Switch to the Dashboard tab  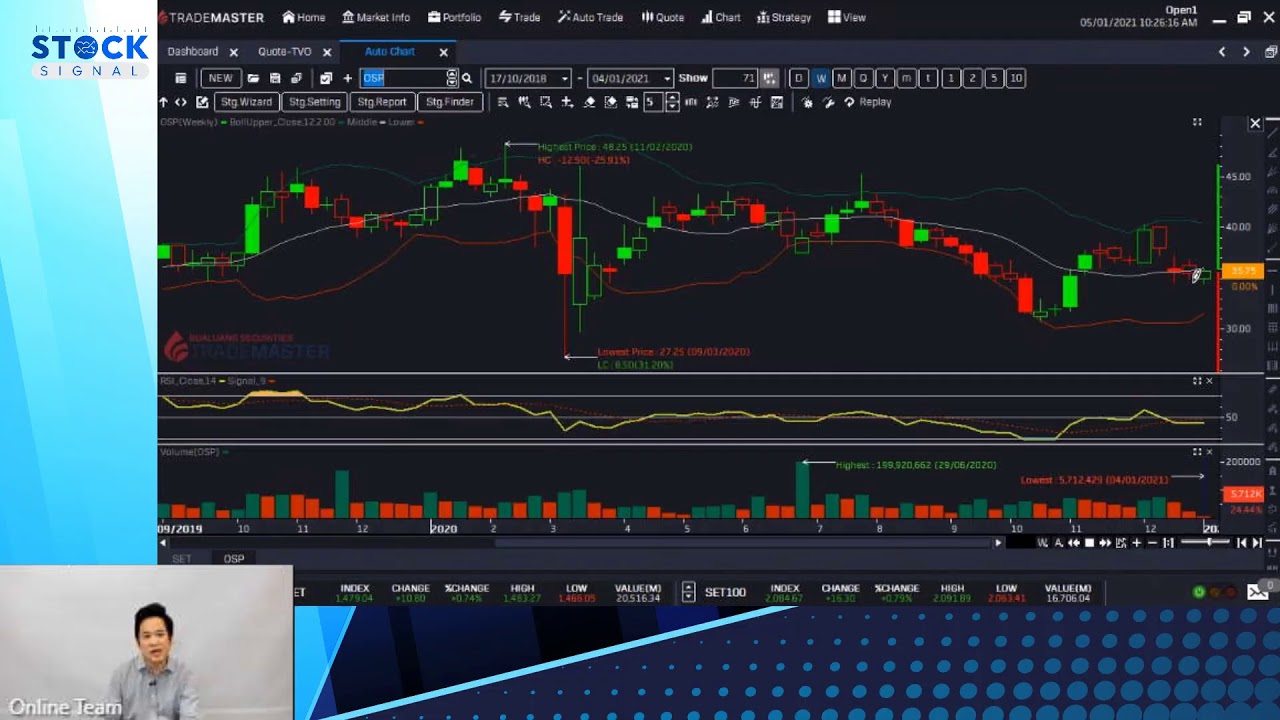193,51
